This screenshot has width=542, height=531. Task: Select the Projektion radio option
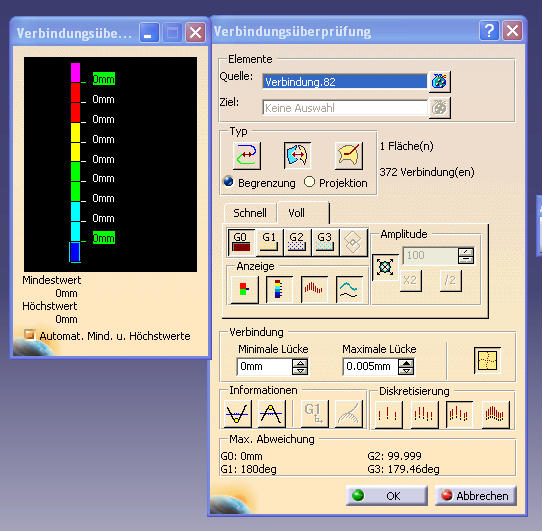coord(309,182)
